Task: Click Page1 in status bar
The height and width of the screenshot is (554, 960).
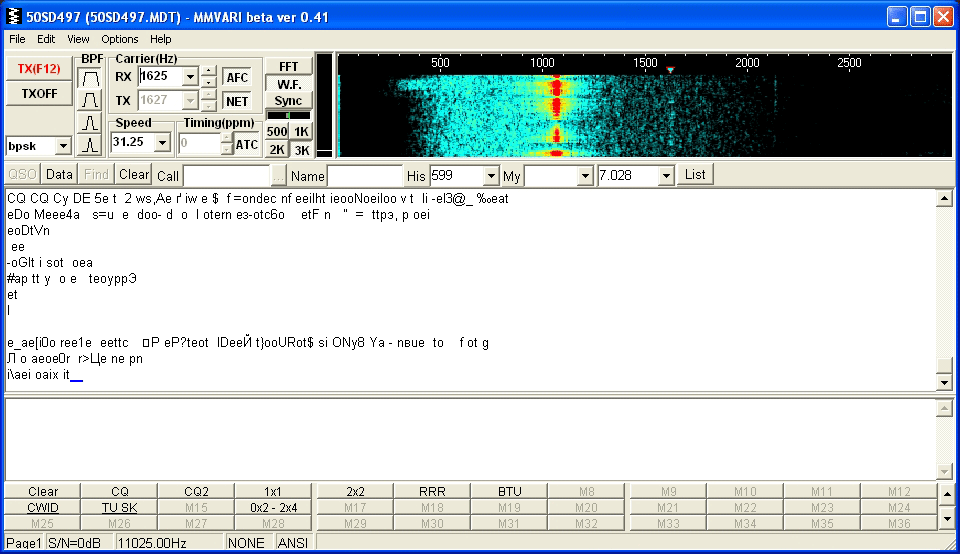Action: 24,543
